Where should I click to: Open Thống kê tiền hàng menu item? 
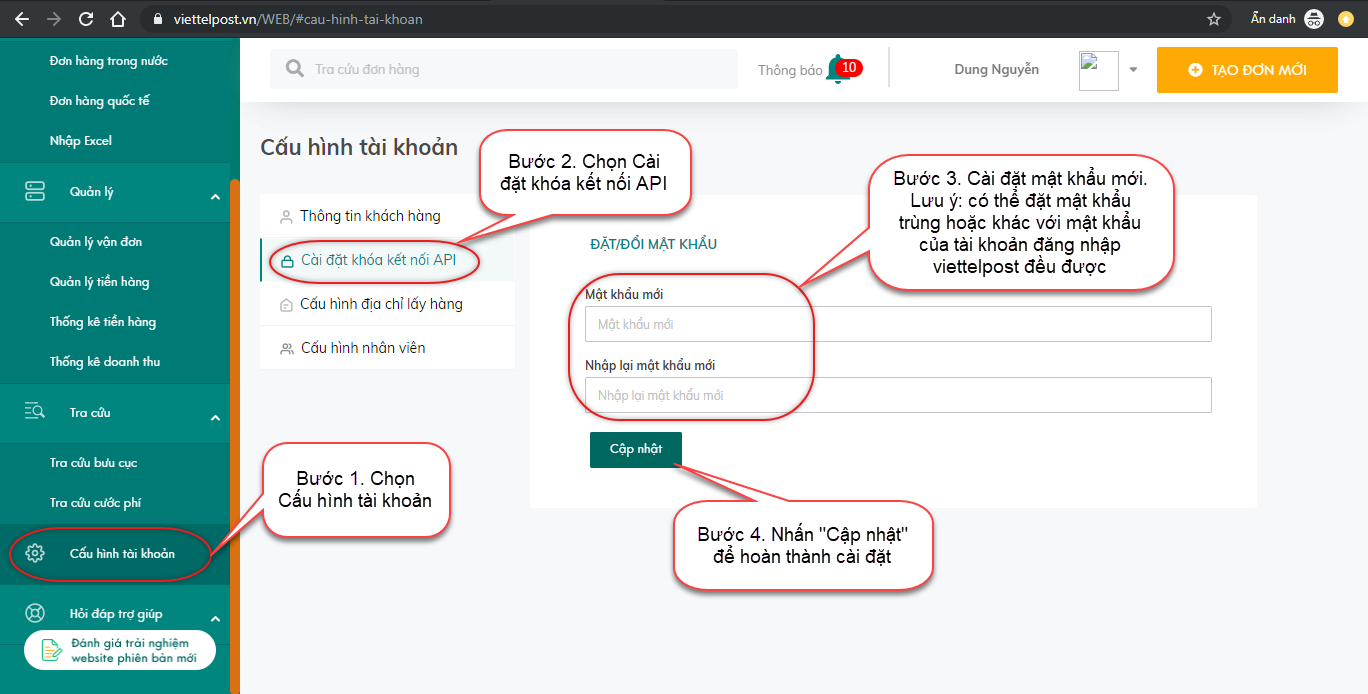coord(103,322)
